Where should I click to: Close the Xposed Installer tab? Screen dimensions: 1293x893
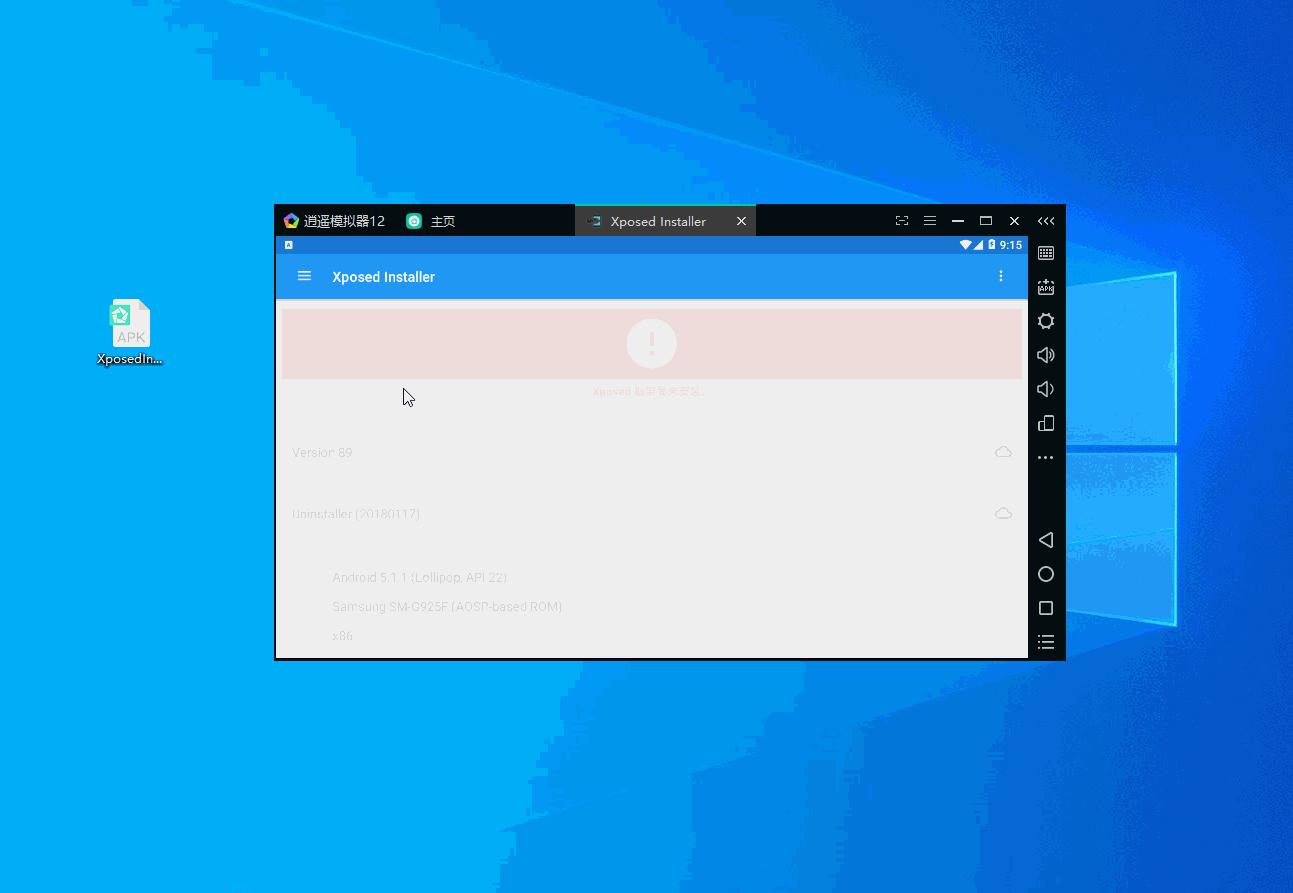pyautogui.click(x=741, y=221)
